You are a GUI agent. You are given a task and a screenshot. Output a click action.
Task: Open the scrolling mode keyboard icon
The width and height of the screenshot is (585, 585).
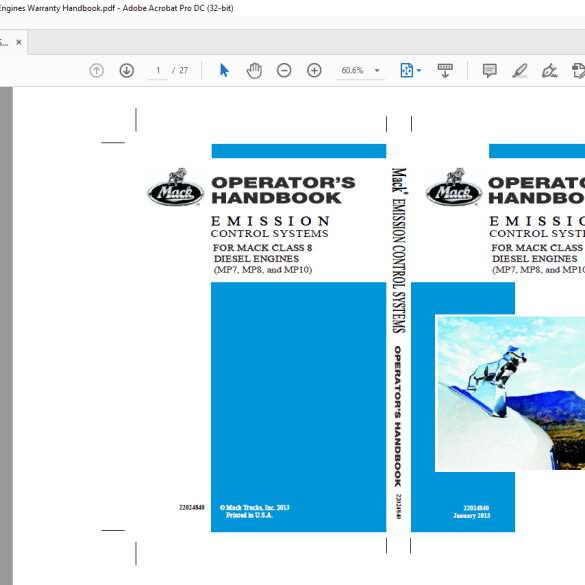445,70
